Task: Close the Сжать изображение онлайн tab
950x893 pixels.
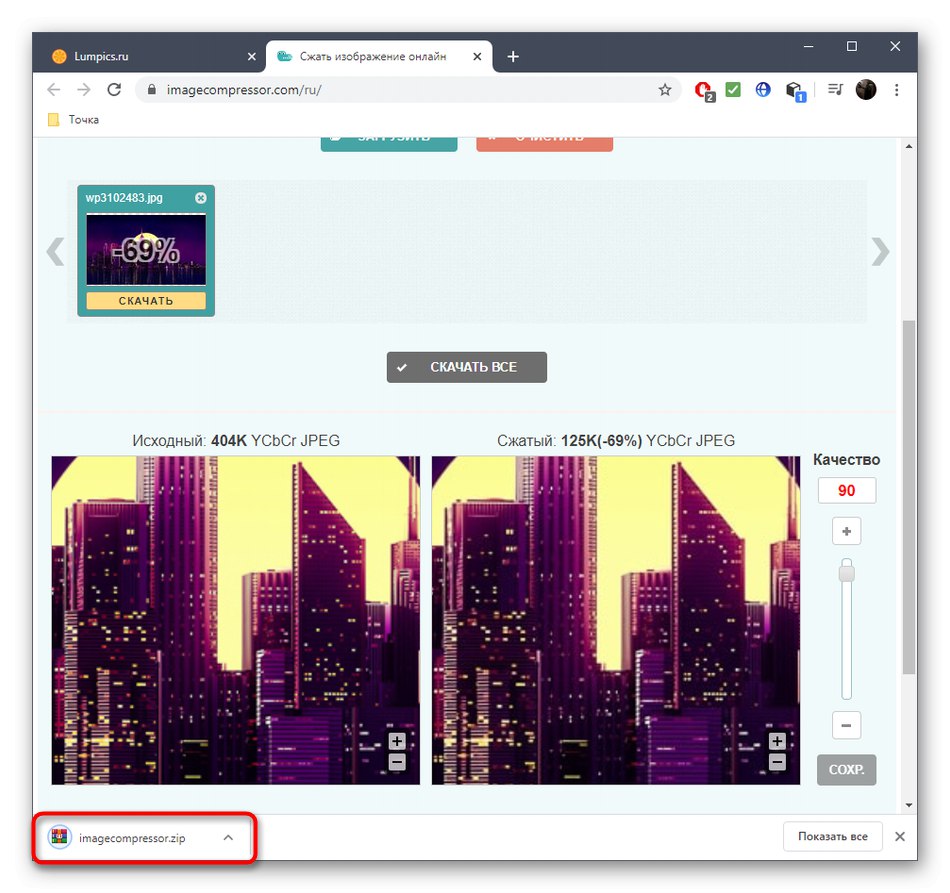Action: [x=477, y=56]
